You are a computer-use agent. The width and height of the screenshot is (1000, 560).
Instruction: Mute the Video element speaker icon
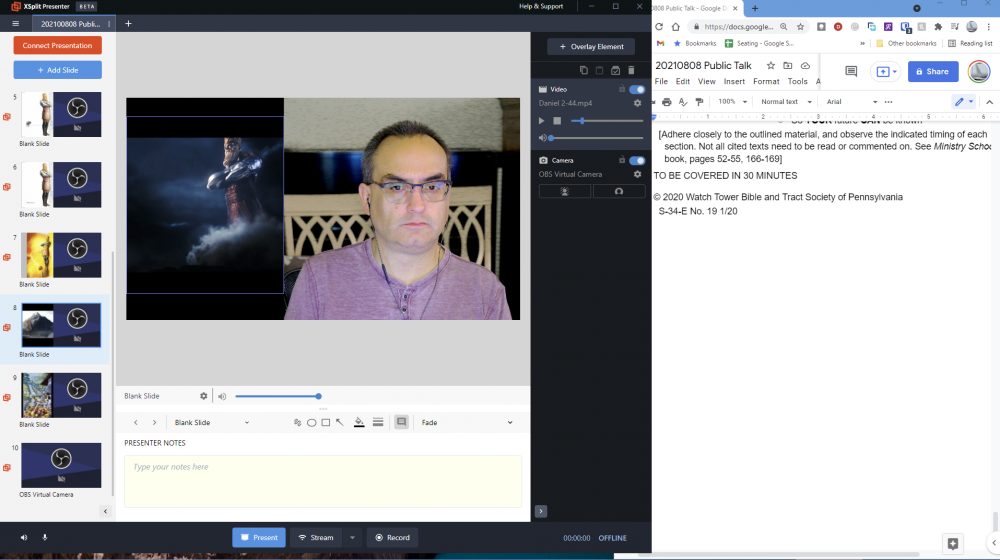543,138
